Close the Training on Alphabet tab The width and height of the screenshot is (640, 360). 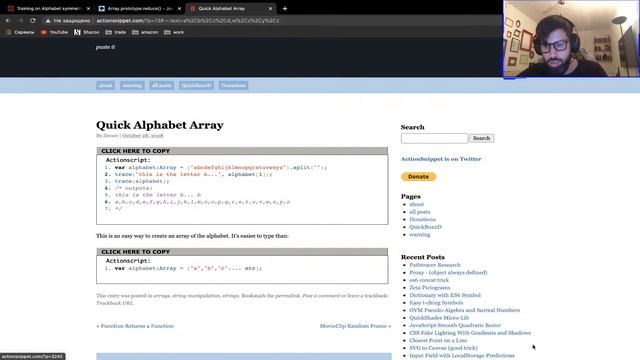(88, 8)
